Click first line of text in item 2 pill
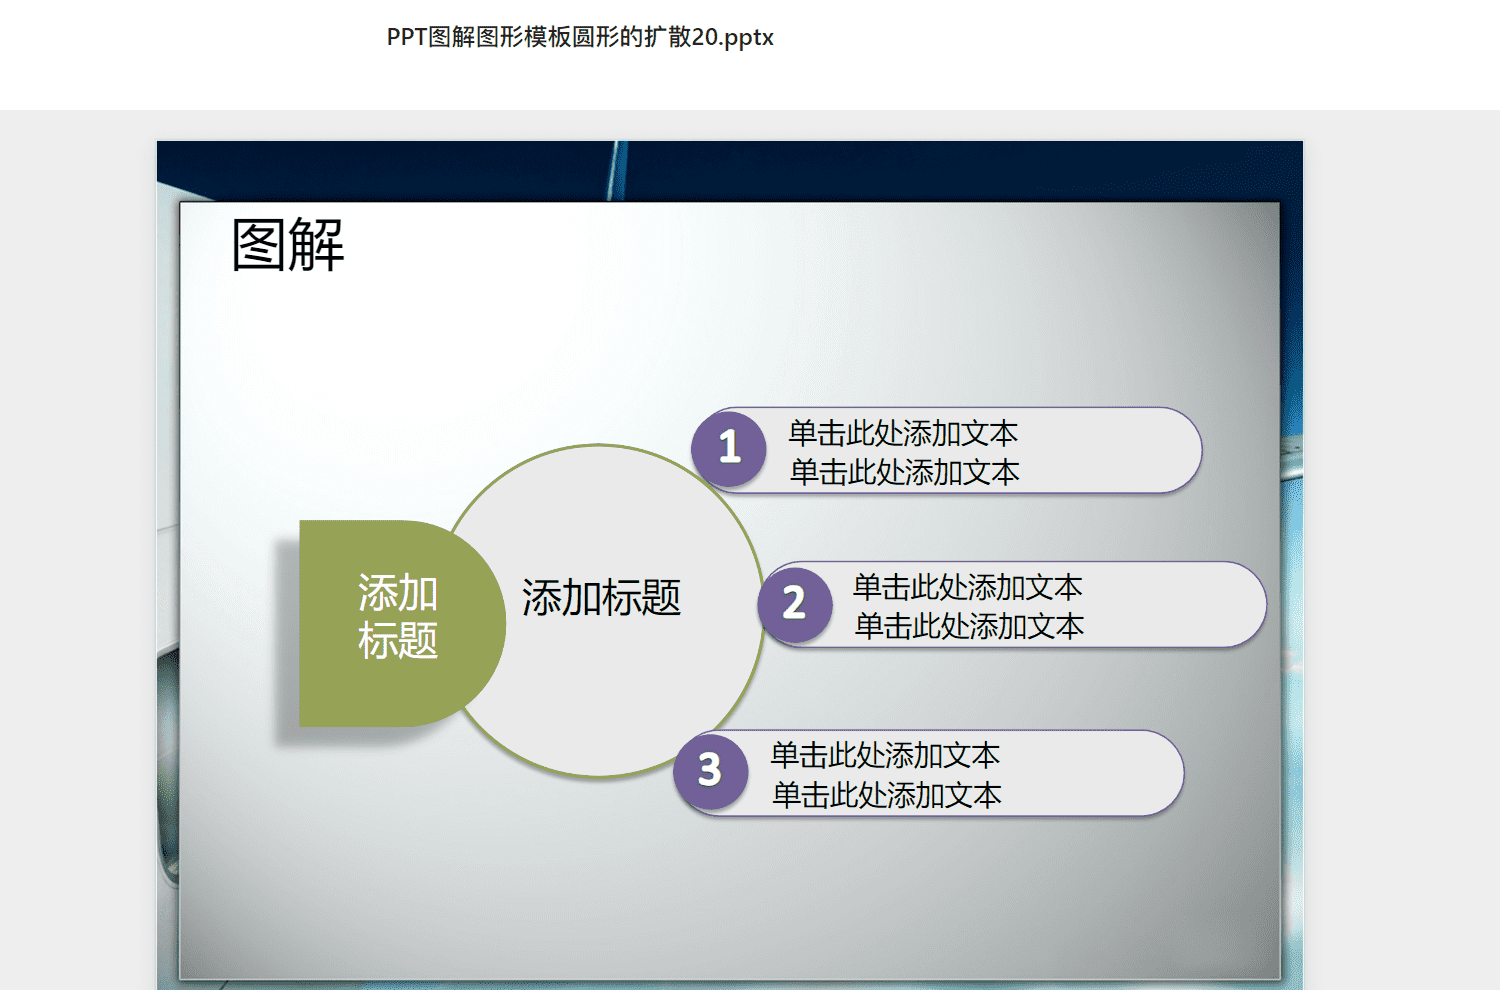The image size is (1500, 990). tap(968, 587)
